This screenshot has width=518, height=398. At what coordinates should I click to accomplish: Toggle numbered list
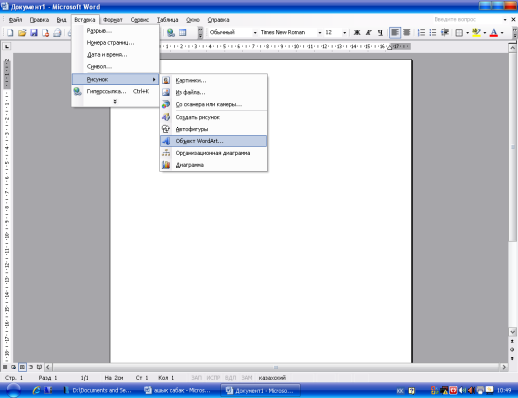coord(421,33)
